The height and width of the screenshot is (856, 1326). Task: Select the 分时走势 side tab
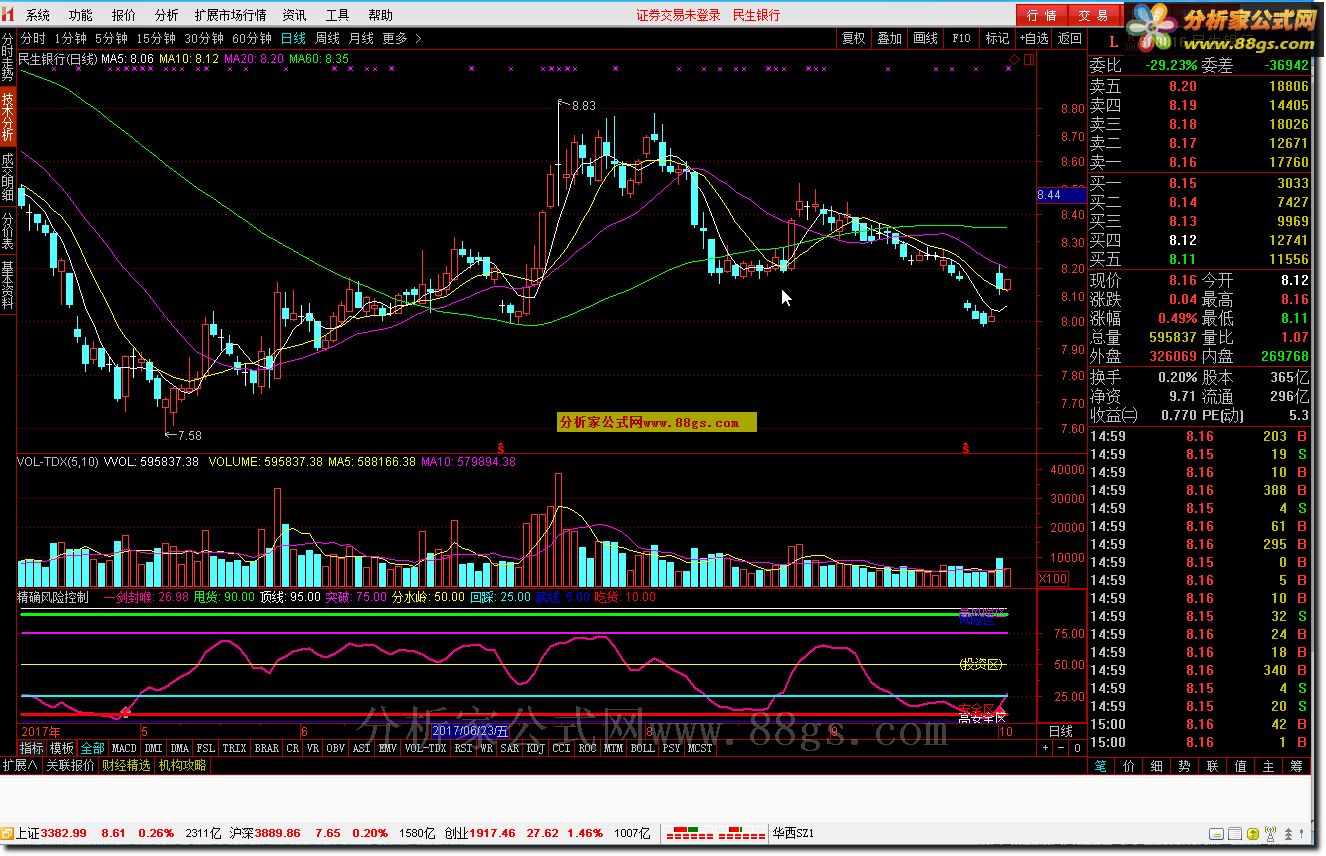point(8,57)
